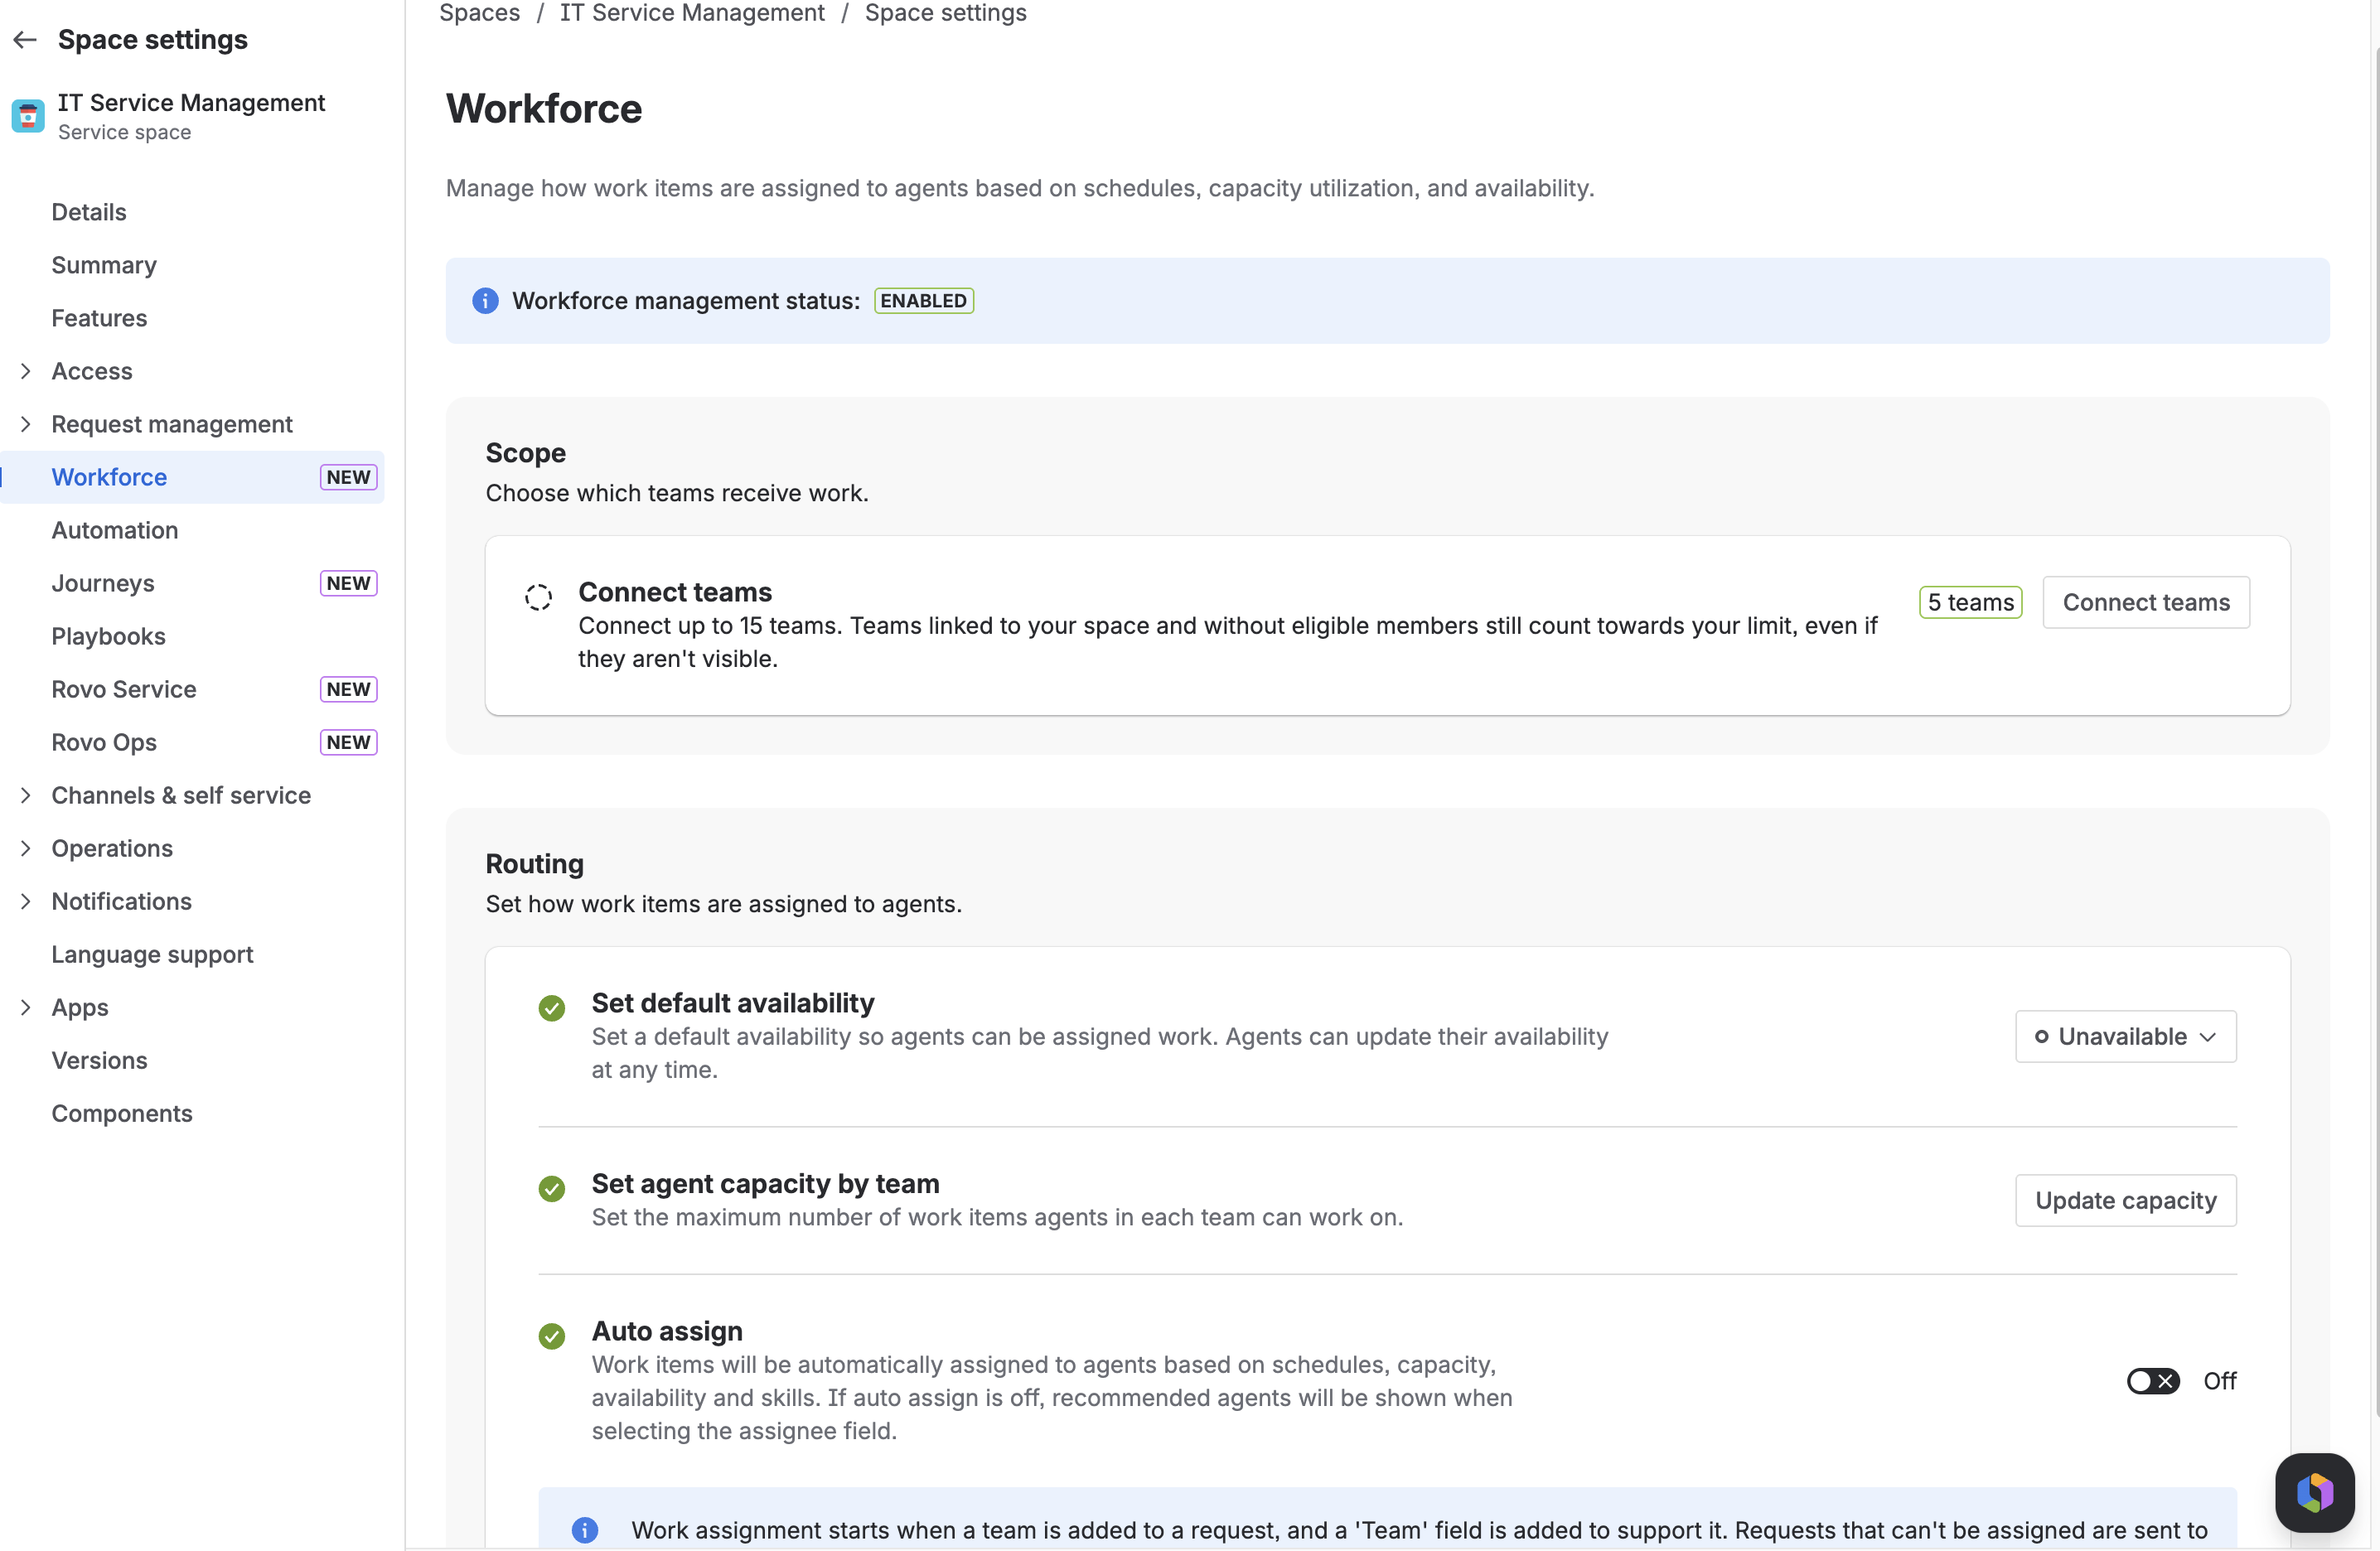Expand the Operations section chevron
Screen dimensions: 2380x1551
pyautogui.click(x=26, y=848)
